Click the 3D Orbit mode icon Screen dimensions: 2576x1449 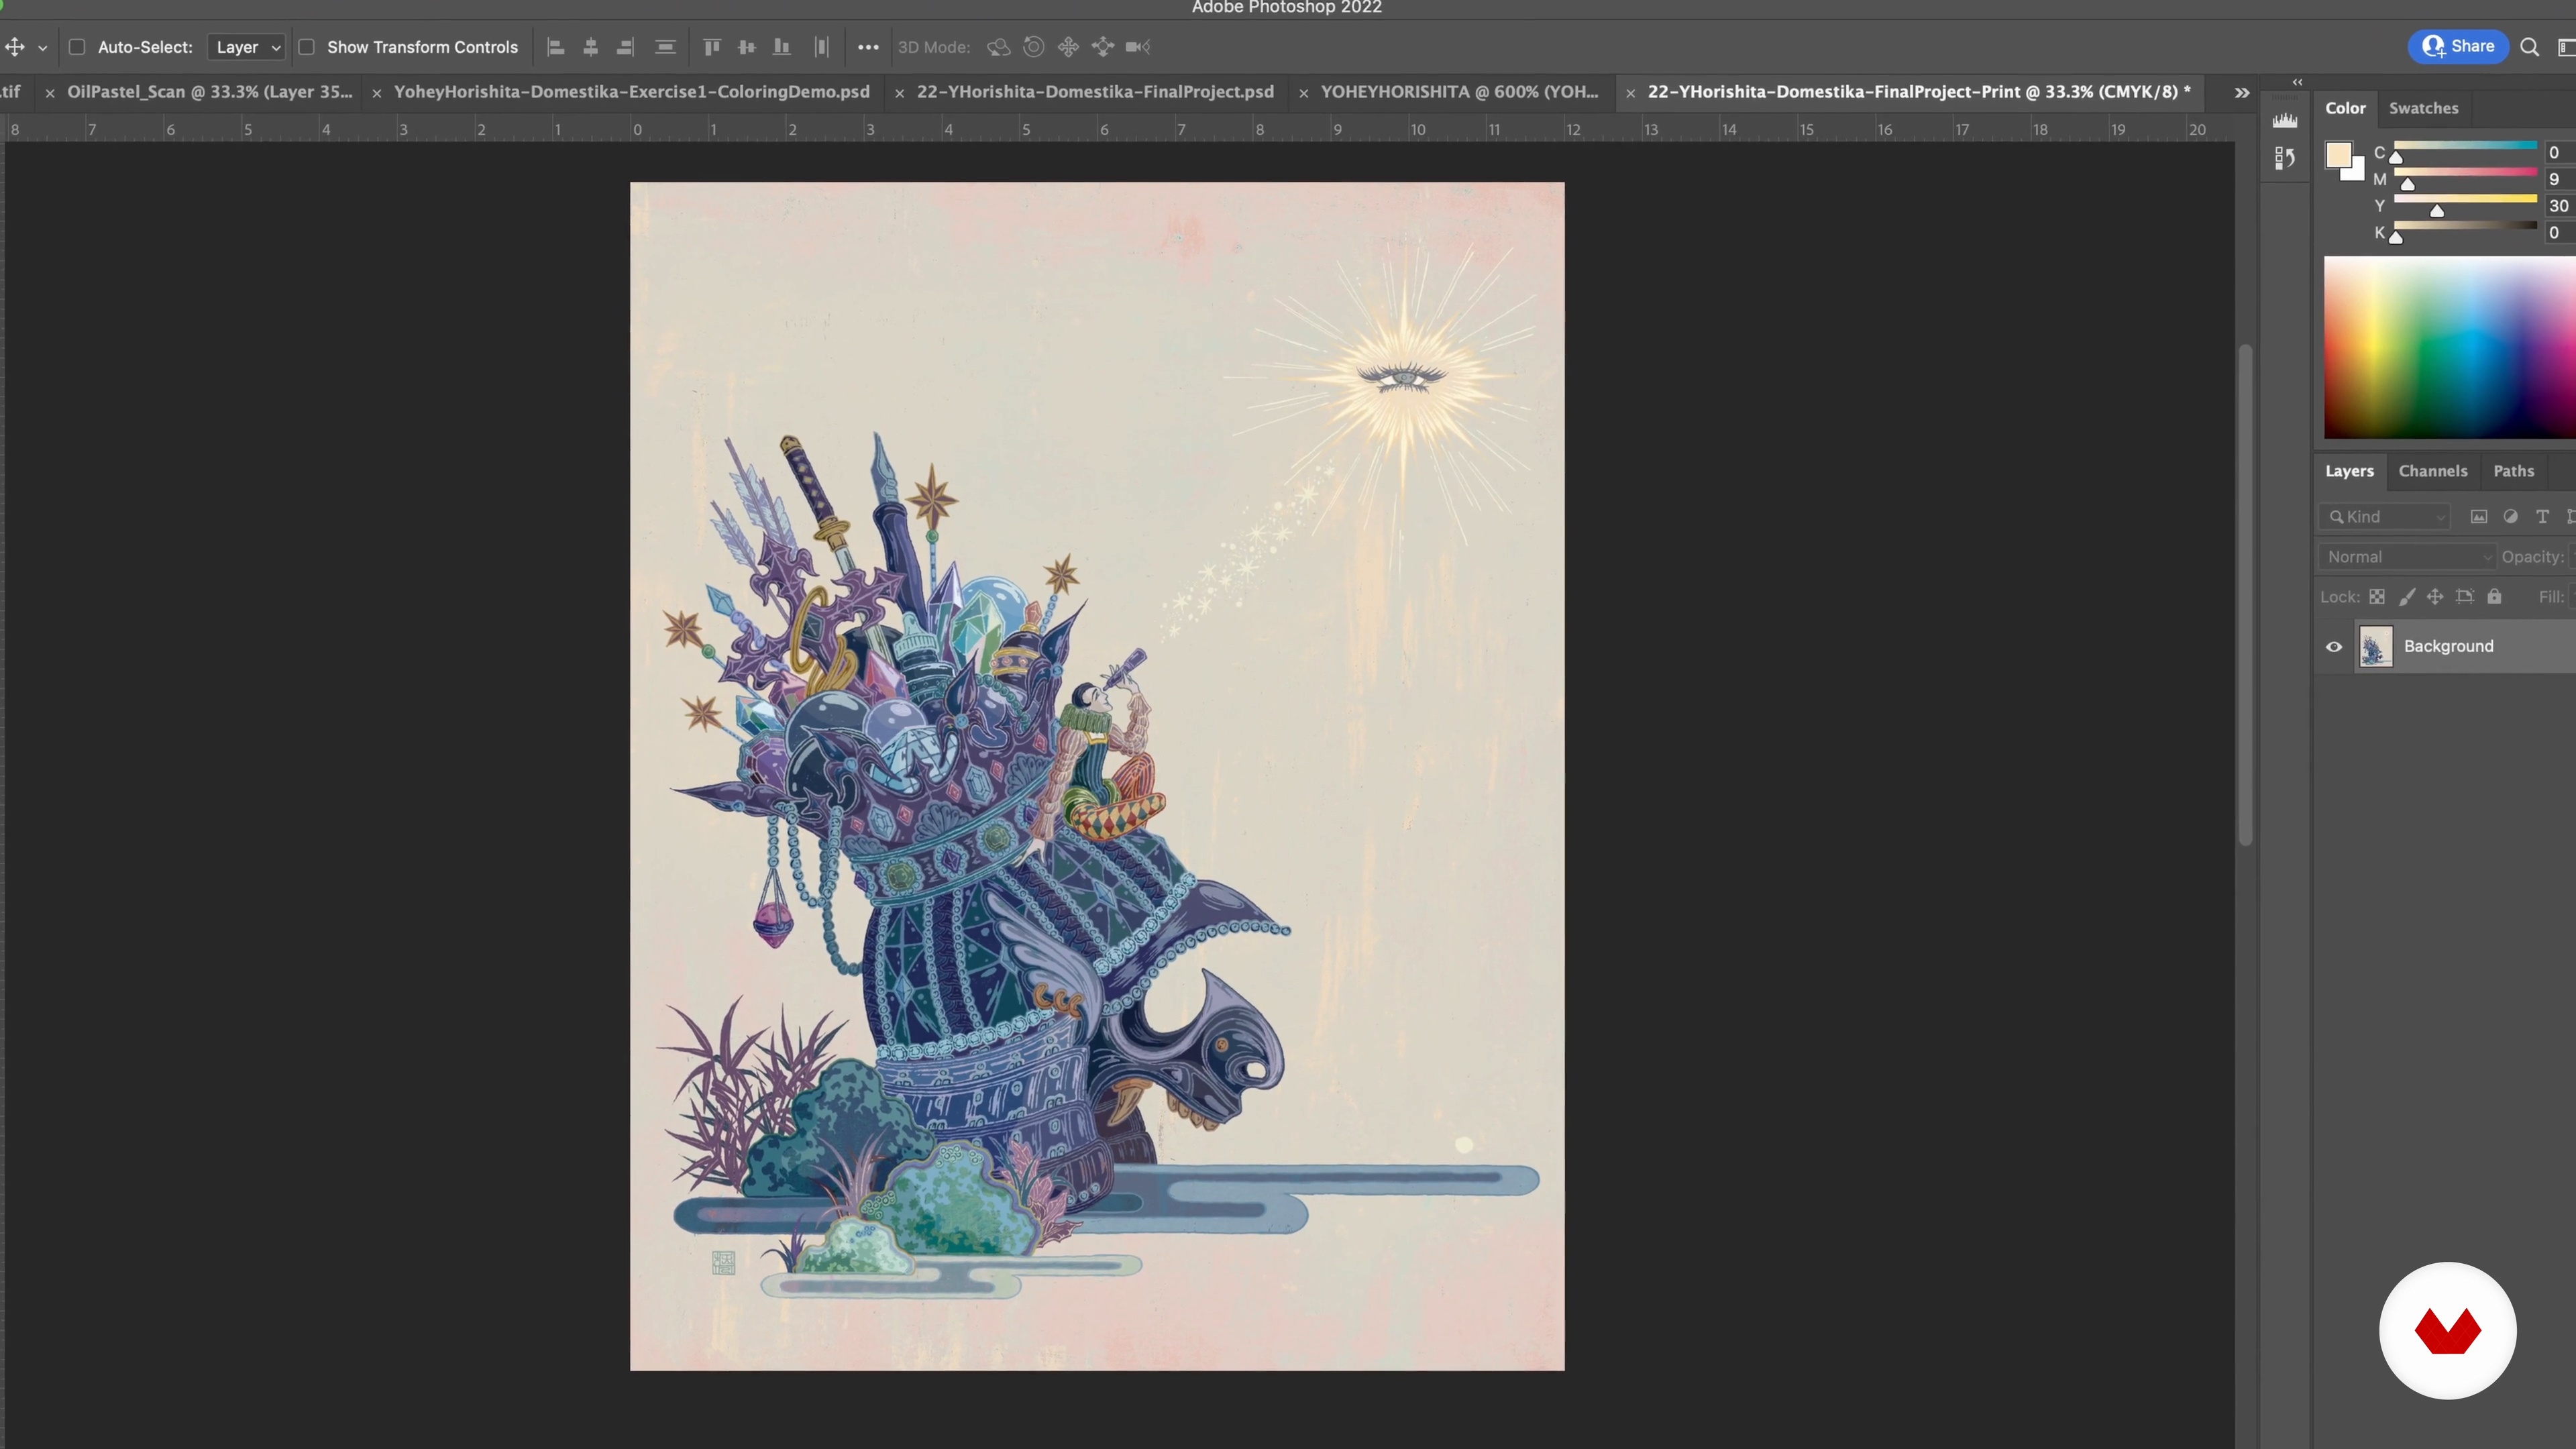pyautogui.click(x=998, y=47)
